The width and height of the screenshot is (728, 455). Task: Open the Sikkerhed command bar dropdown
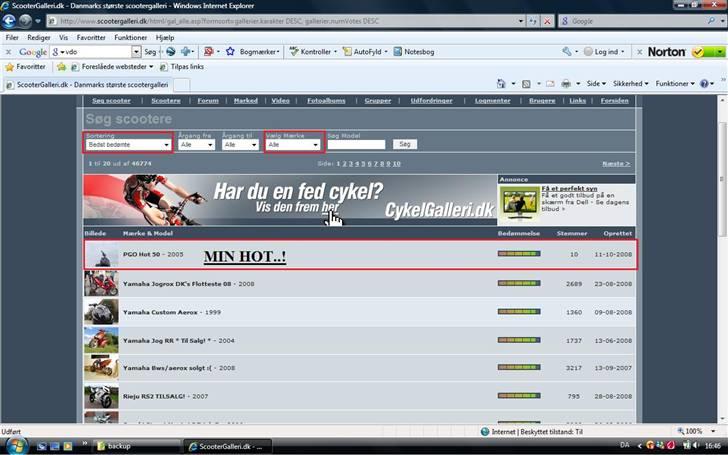click(x=630, y=84)
